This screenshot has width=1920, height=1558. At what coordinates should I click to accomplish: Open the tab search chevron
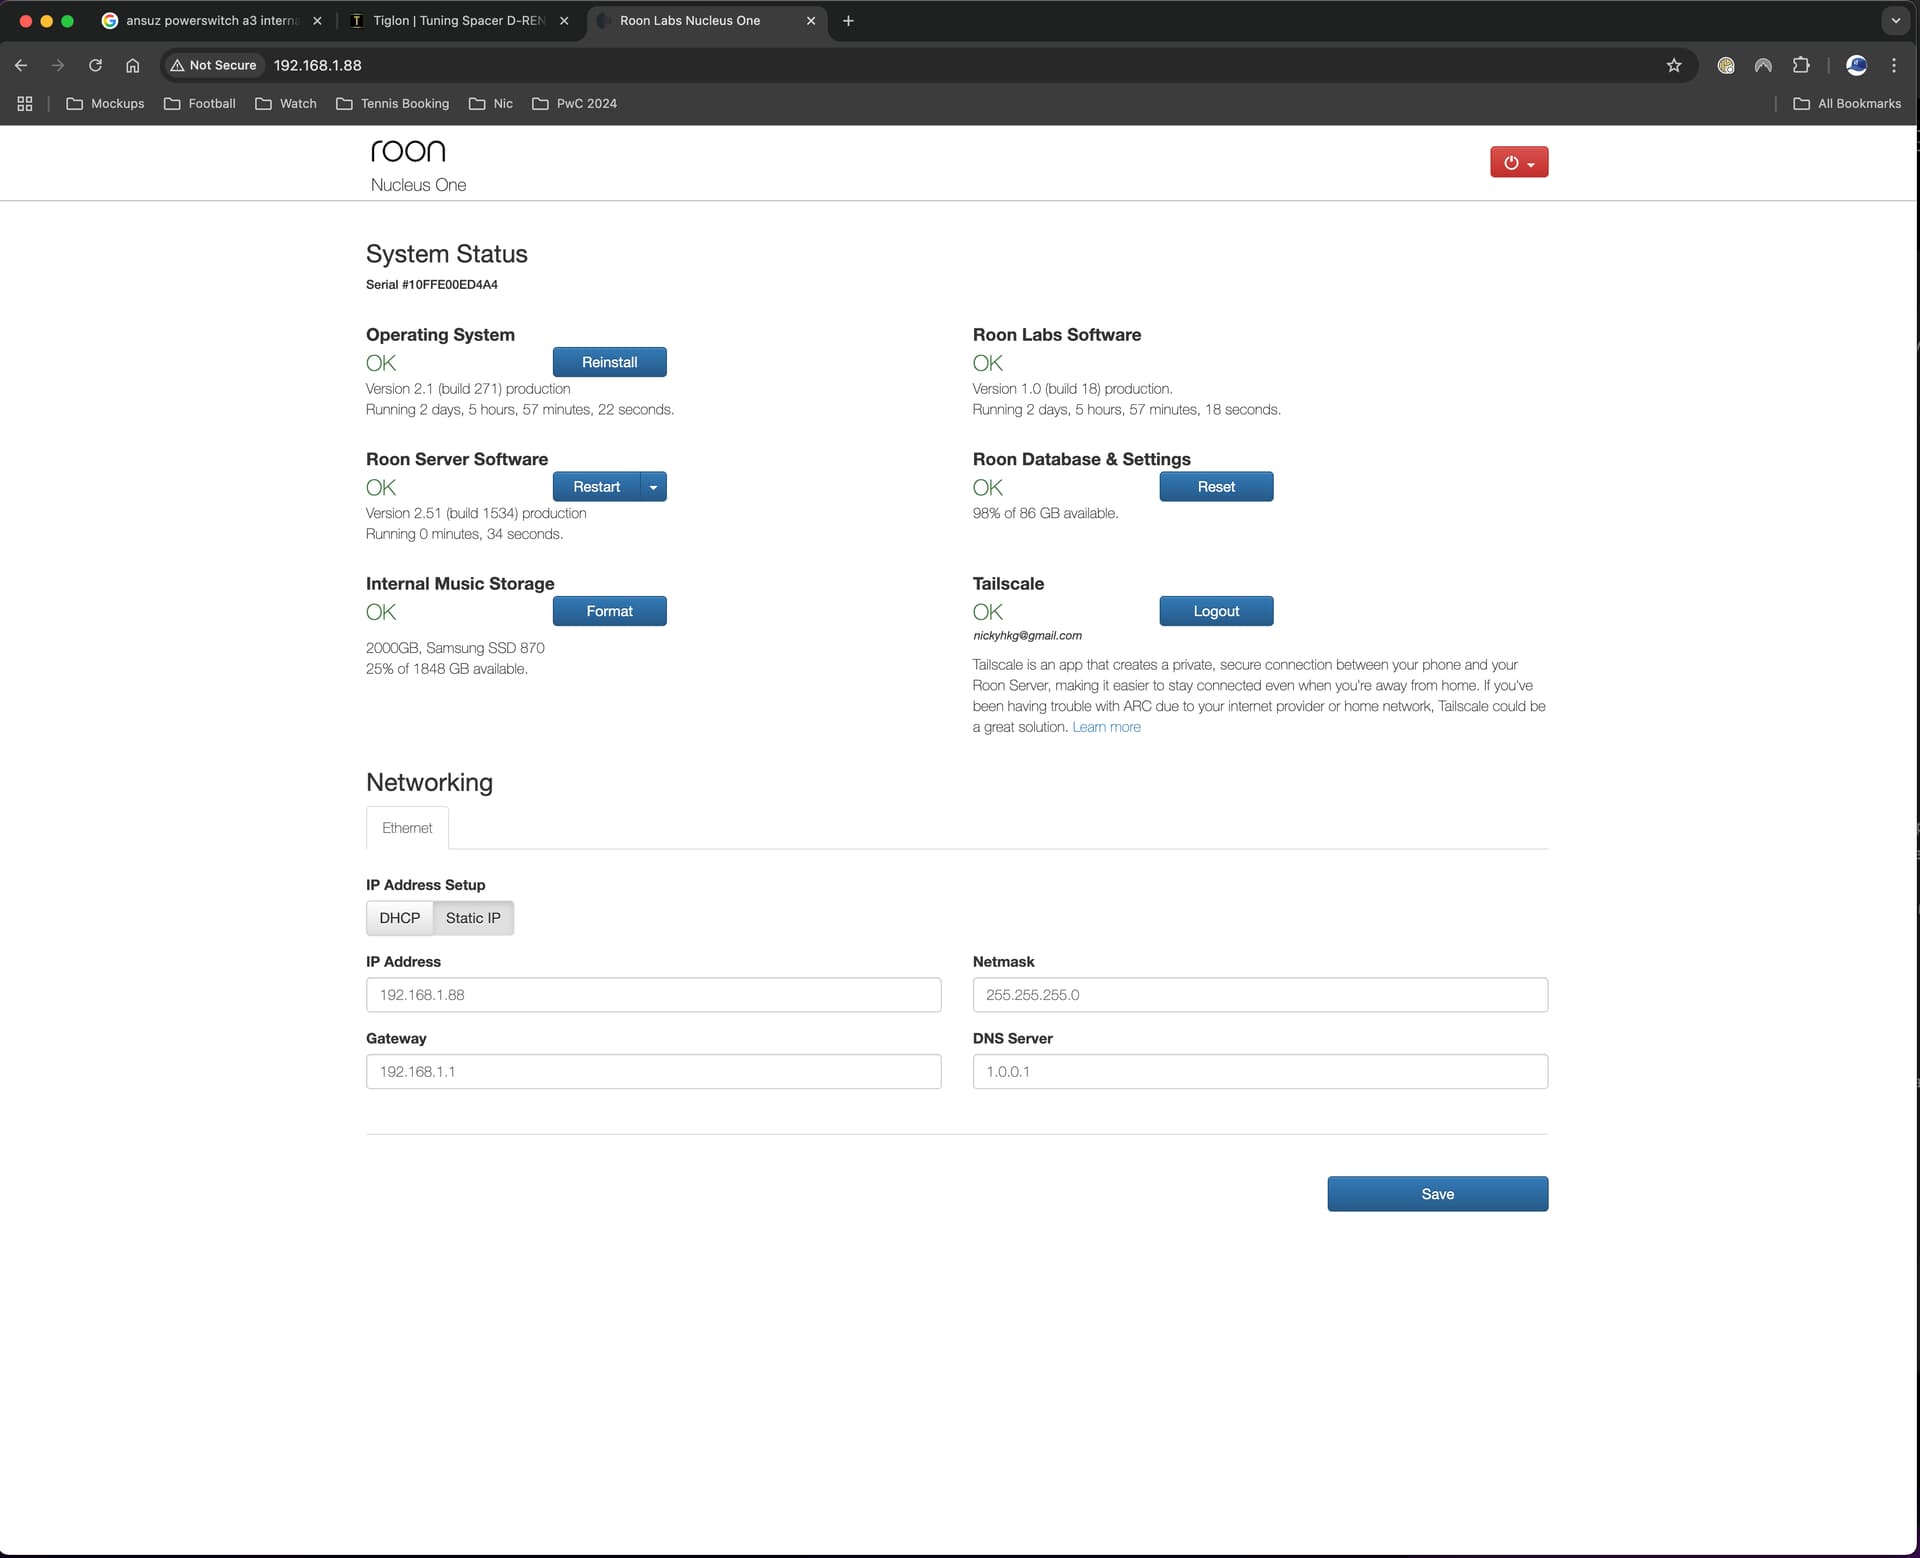click(x=1895, y=20)
